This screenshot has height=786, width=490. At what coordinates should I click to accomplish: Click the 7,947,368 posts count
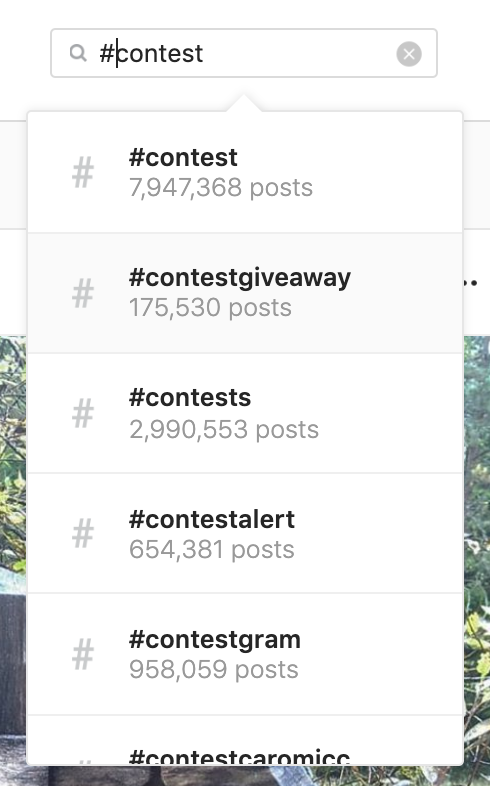[221, 188]
